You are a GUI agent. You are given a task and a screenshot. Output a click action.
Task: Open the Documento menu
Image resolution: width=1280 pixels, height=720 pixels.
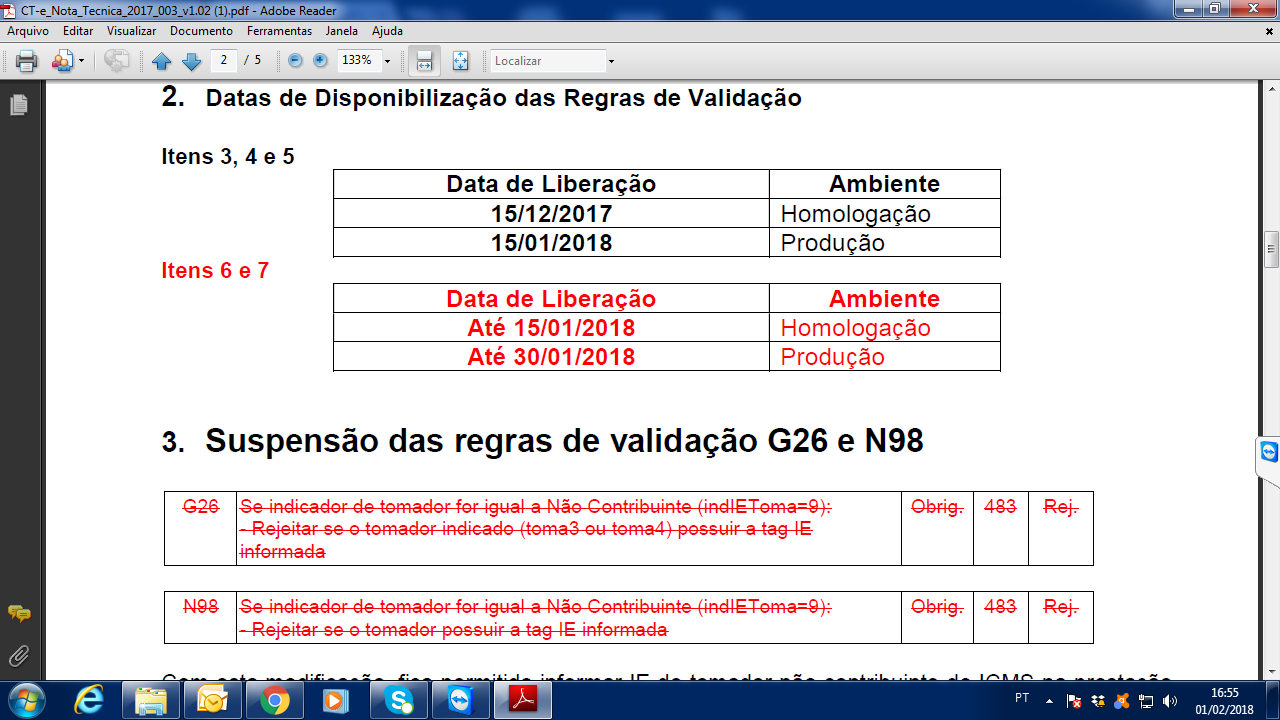coord(202,31)
